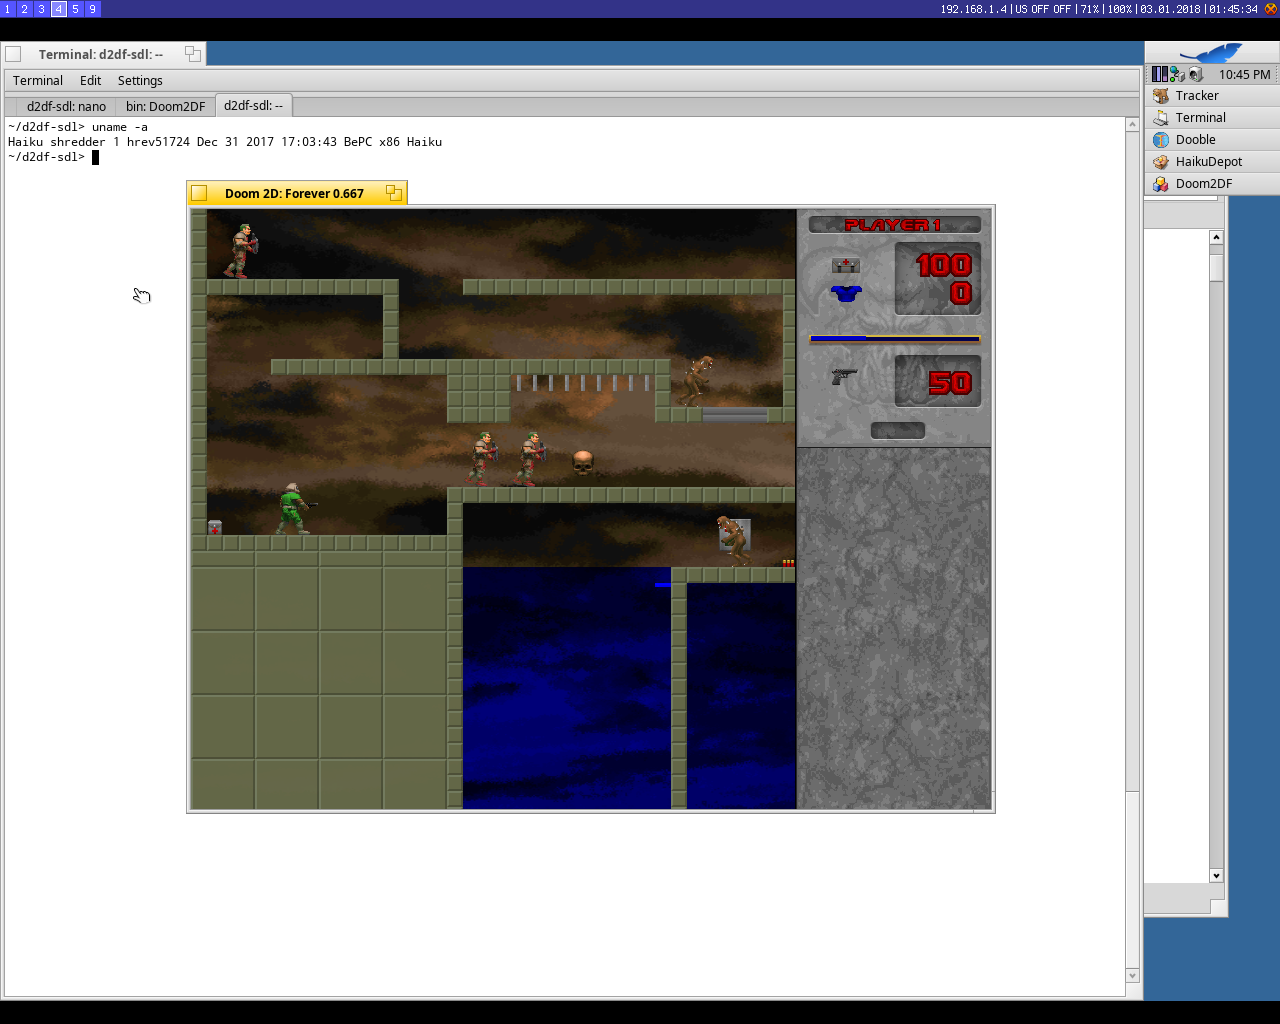Open the Terminal menu
This screenshot has width=1280, height=1024.
(38, 80)
